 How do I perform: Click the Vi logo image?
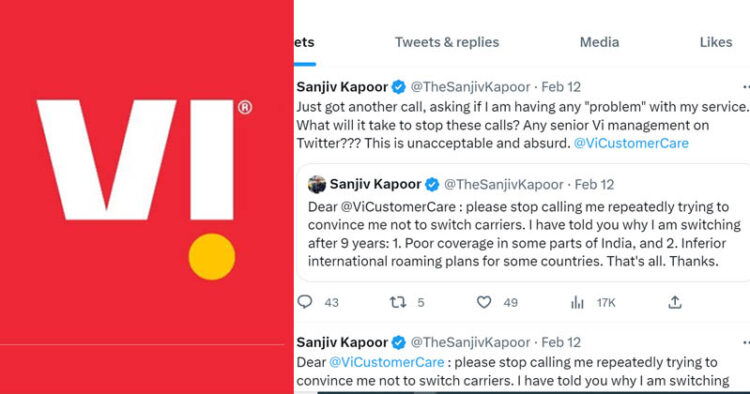[144, 189]
